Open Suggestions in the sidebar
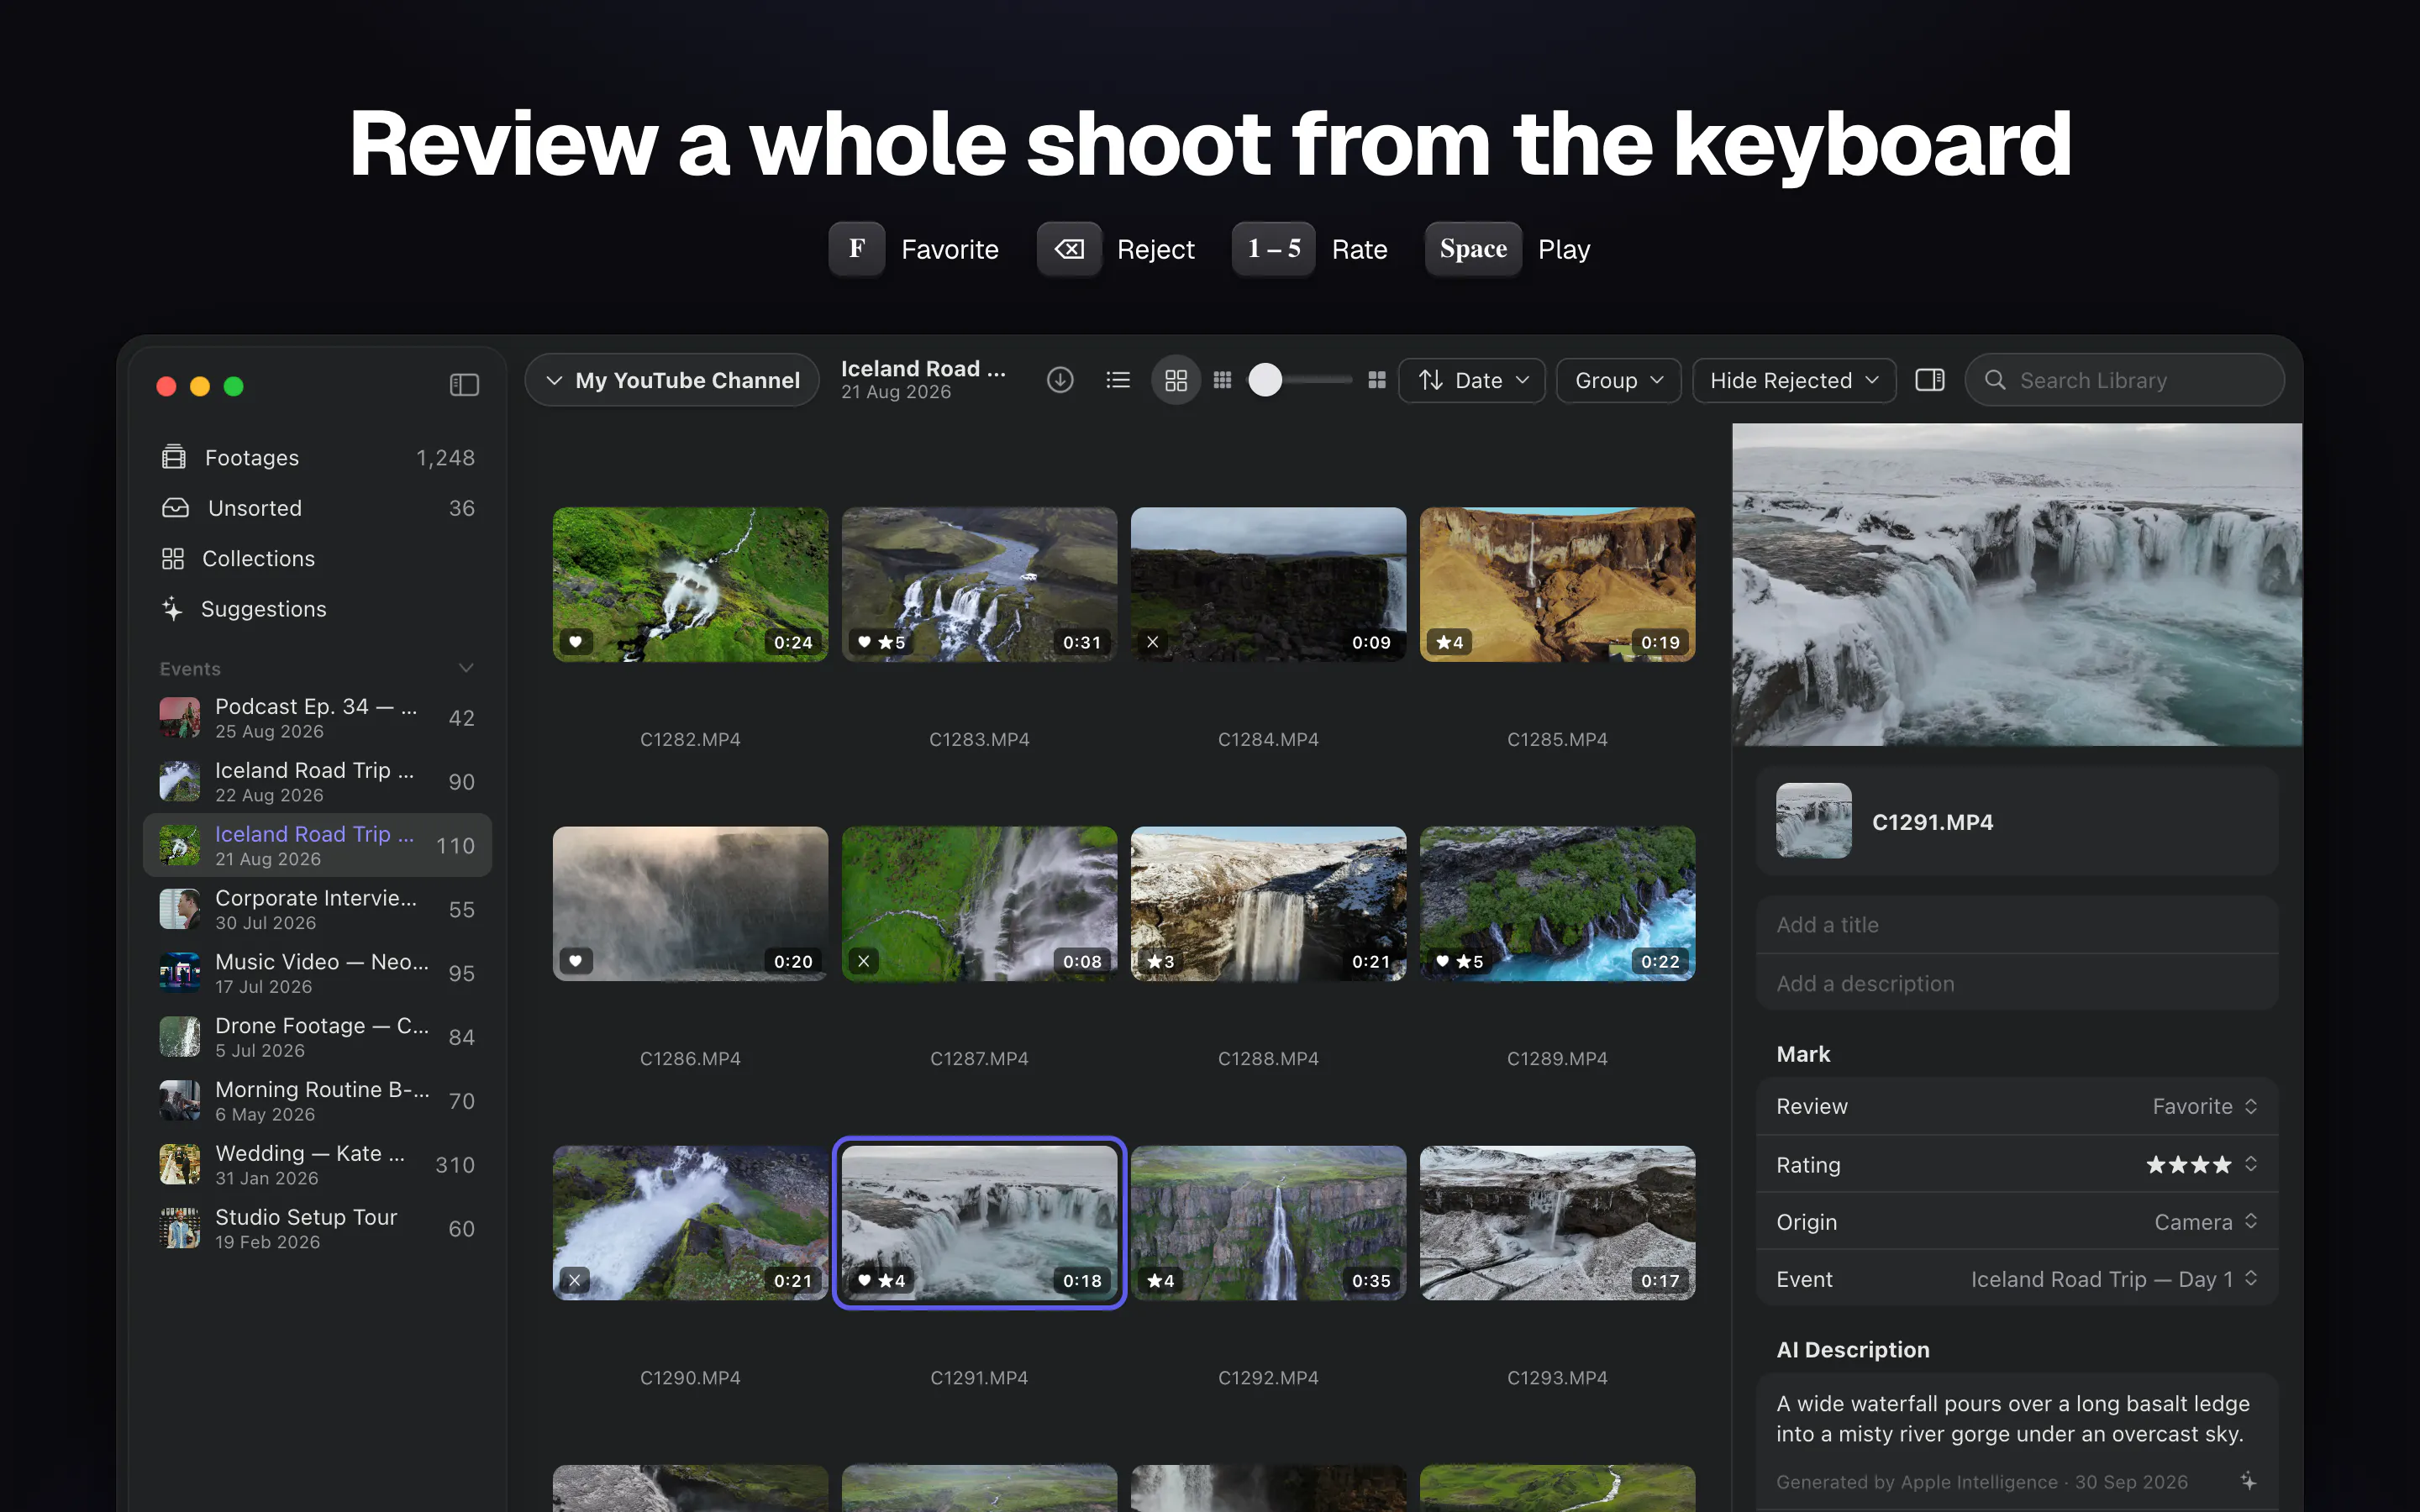Screen dimensions: 2420x1512 click(x=318, y=609)
